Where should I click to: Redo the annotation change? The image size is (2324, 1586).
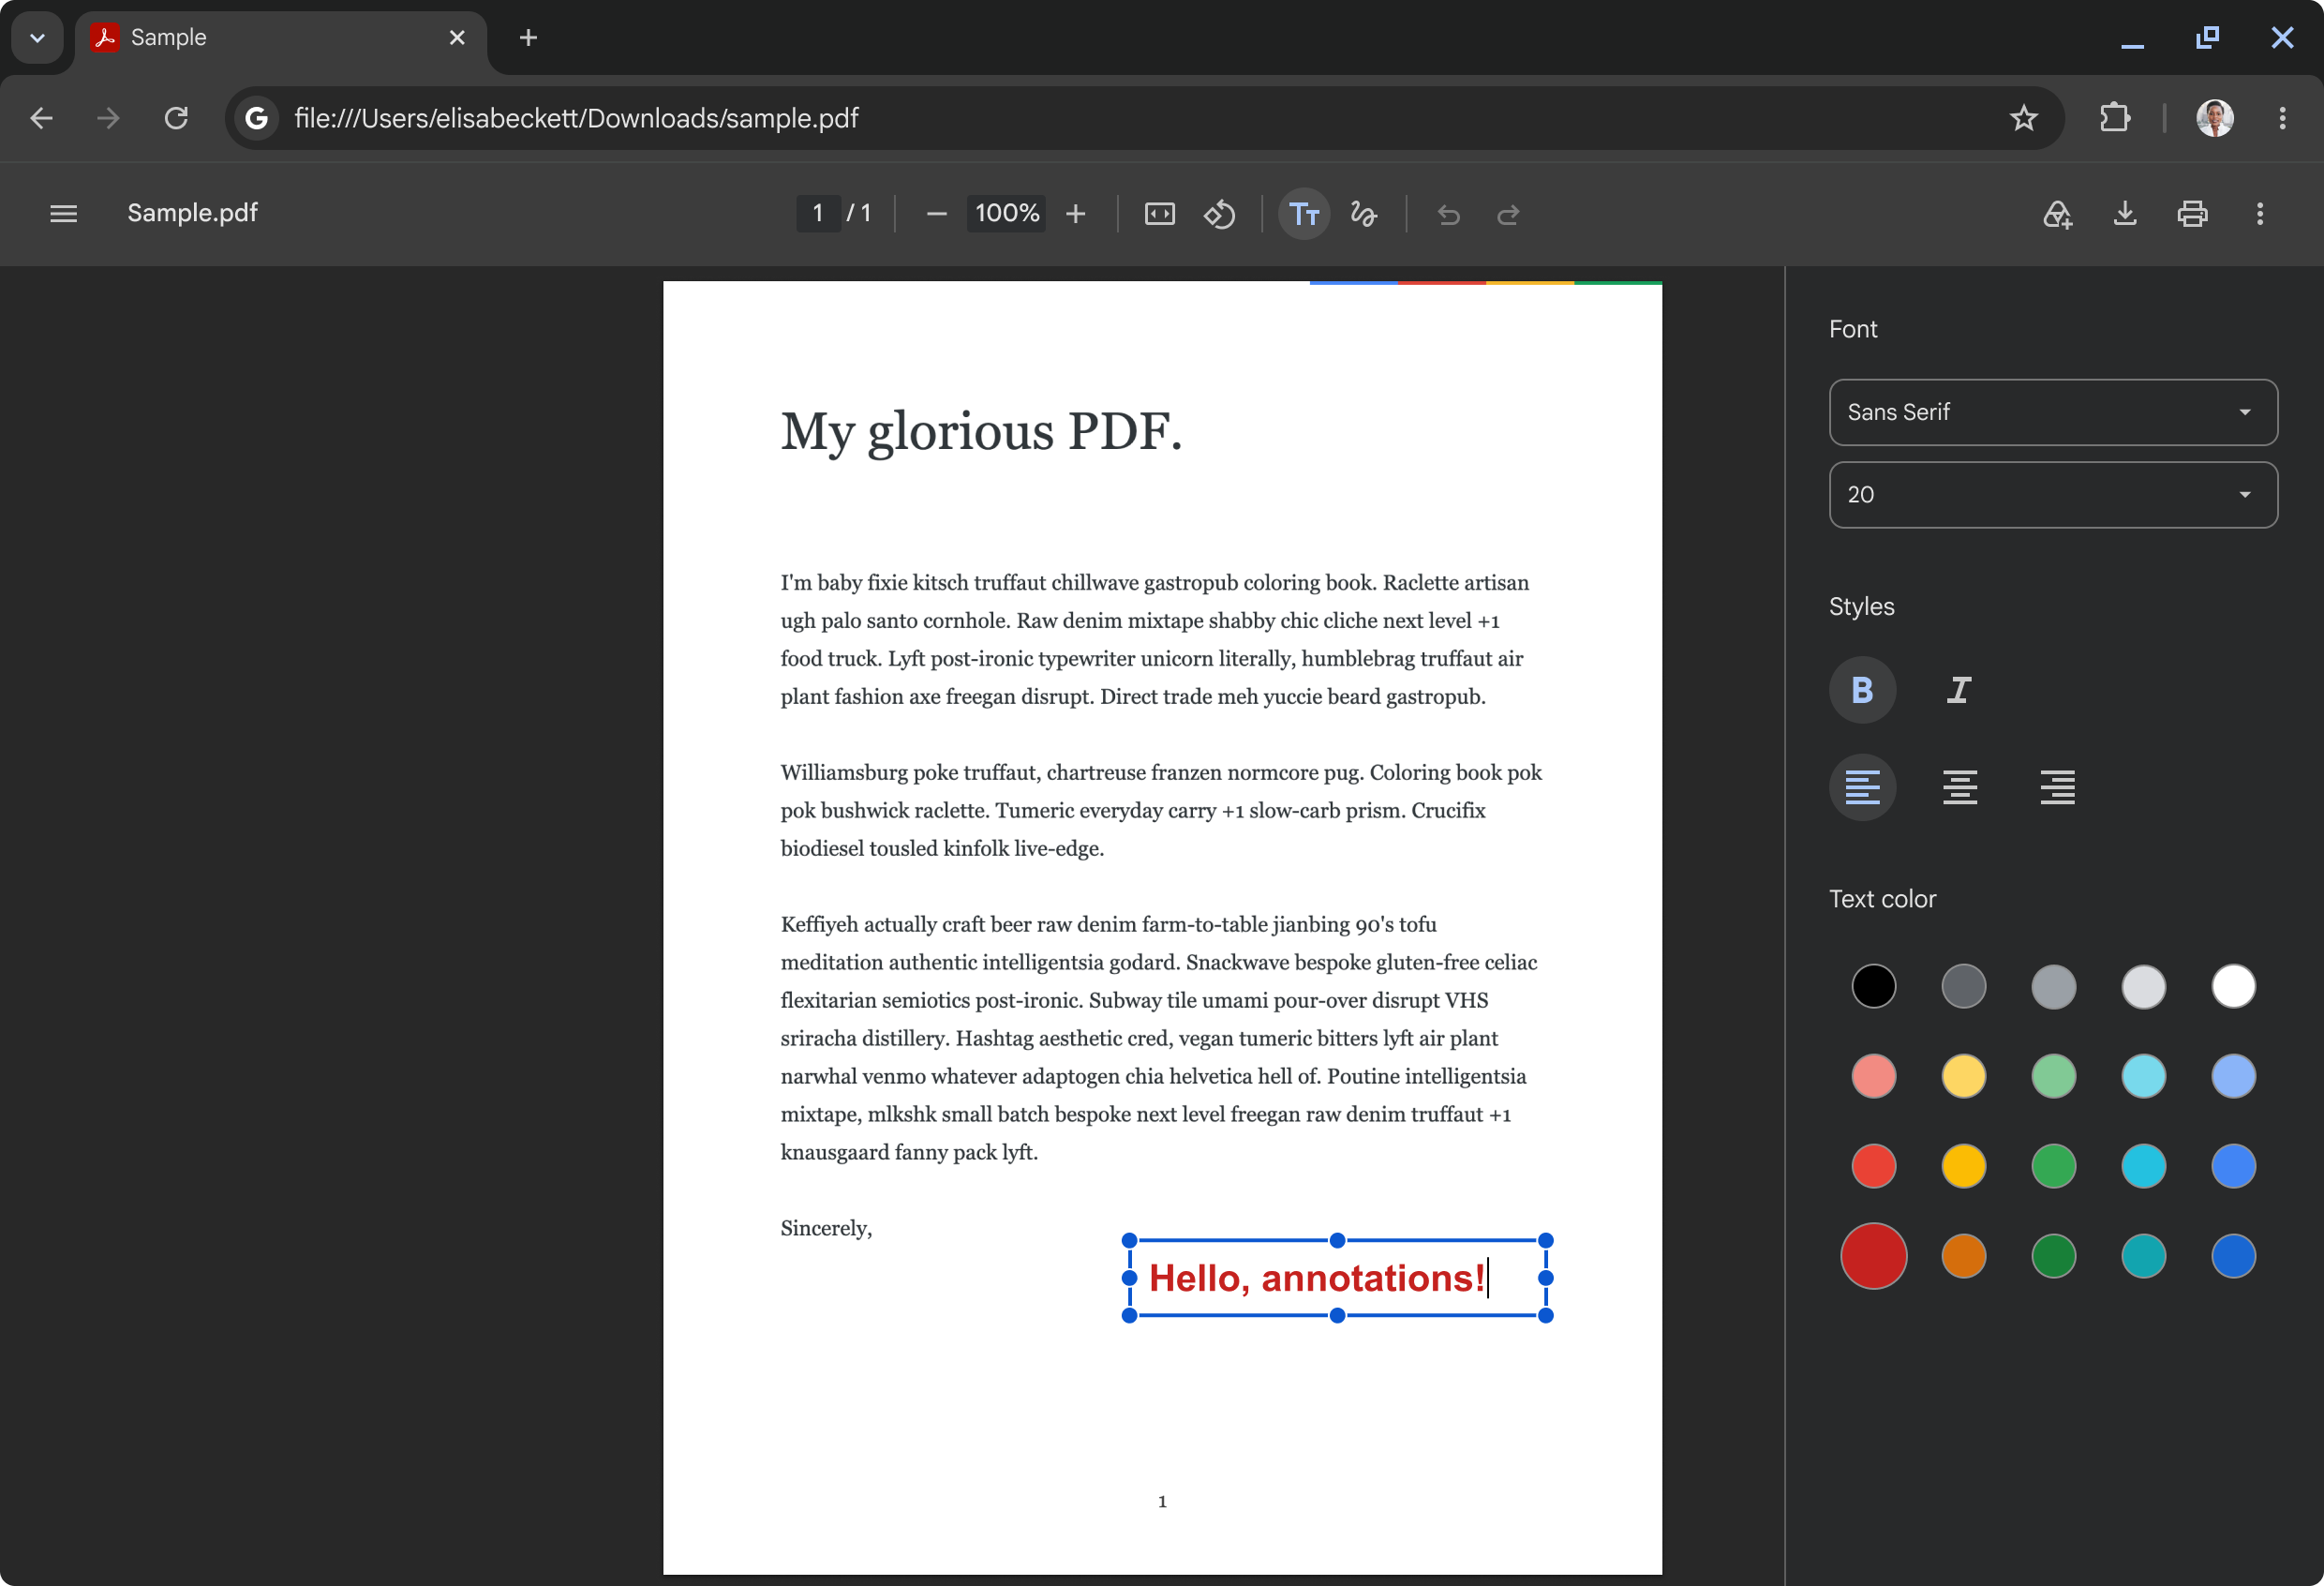point(1508,213)
